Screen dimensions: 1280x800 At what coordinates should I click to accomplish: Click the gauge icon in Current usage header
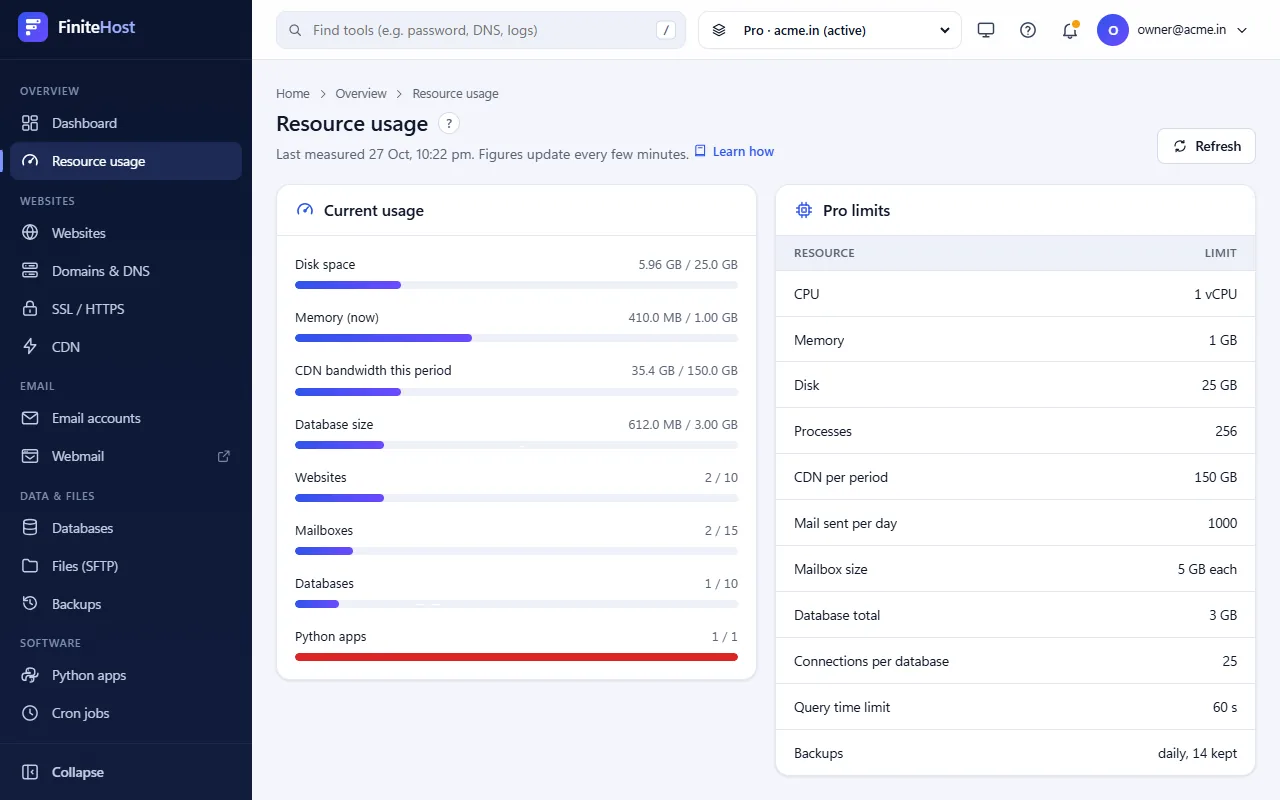(x=305, y=210)
